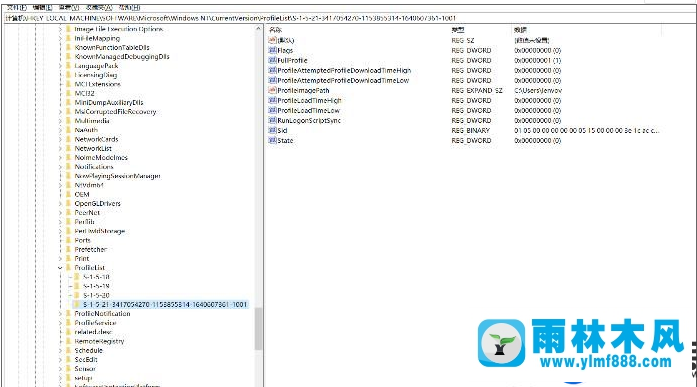Click the S-1-5-18 folder icon

pos(77,277)
